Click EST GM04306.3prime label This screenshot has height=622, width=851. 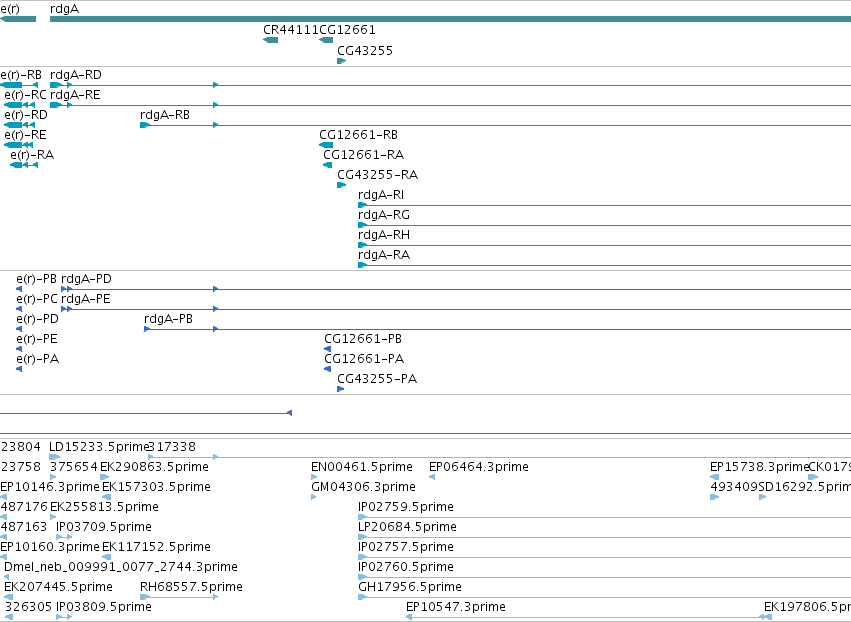point(363,487)
